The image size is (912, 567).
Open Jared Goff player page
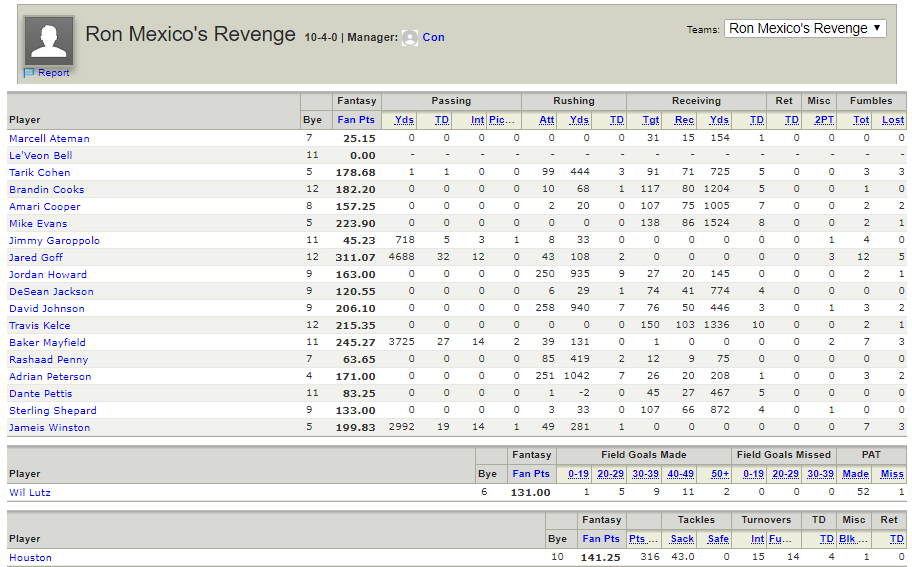36,257
